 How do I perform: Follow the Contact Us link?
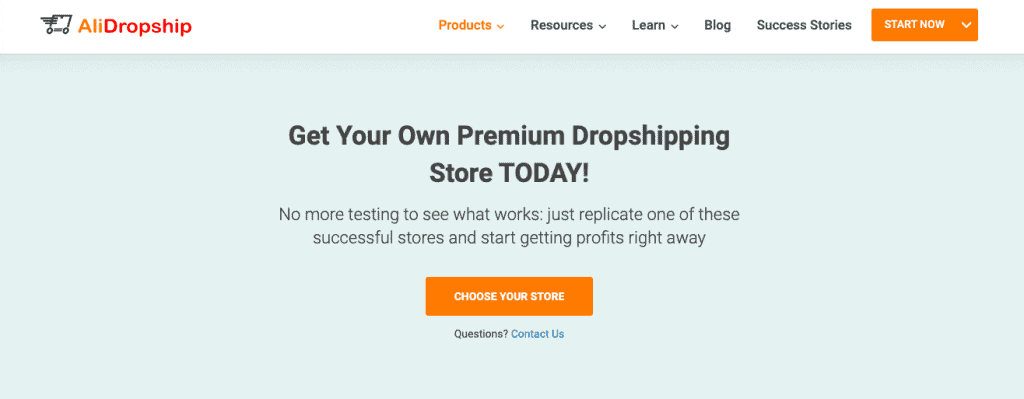(x=537, y=334)
